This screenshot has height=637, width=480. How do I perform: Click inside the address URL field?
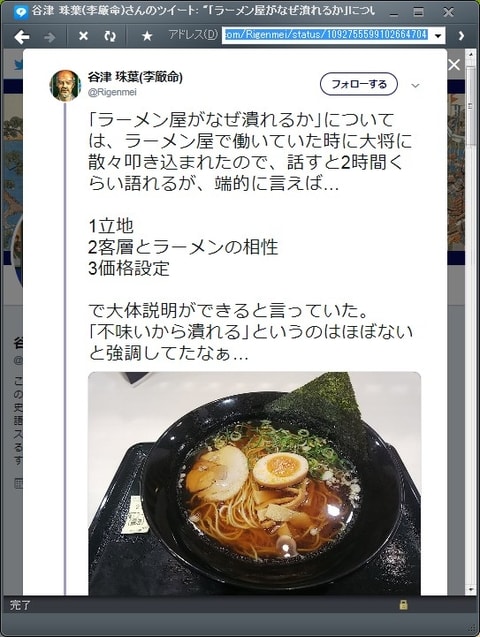[325, 35]
